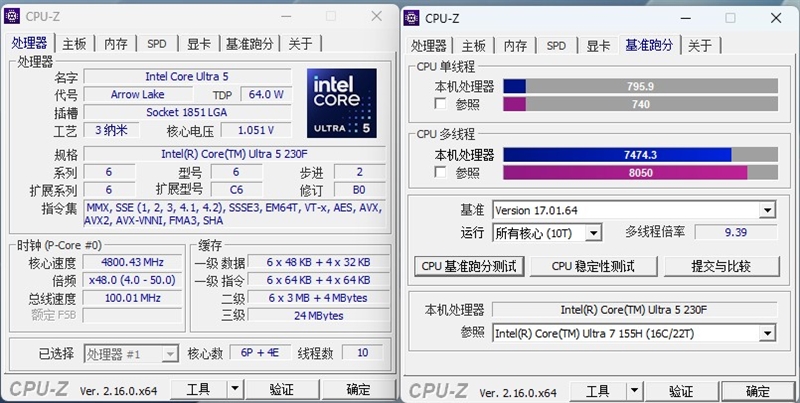800x403 pixels.
Task: Start the CPU 基准跑分测试 benchmark
Action: (469, 266)
